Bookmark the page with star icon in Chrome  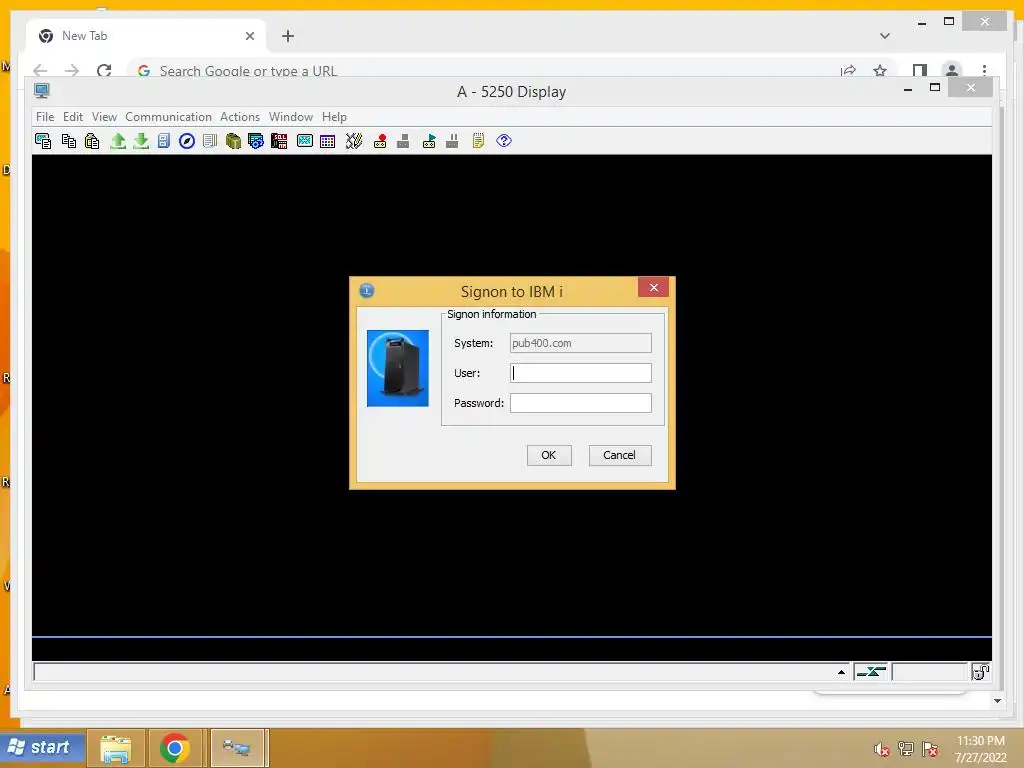[880, 71]
